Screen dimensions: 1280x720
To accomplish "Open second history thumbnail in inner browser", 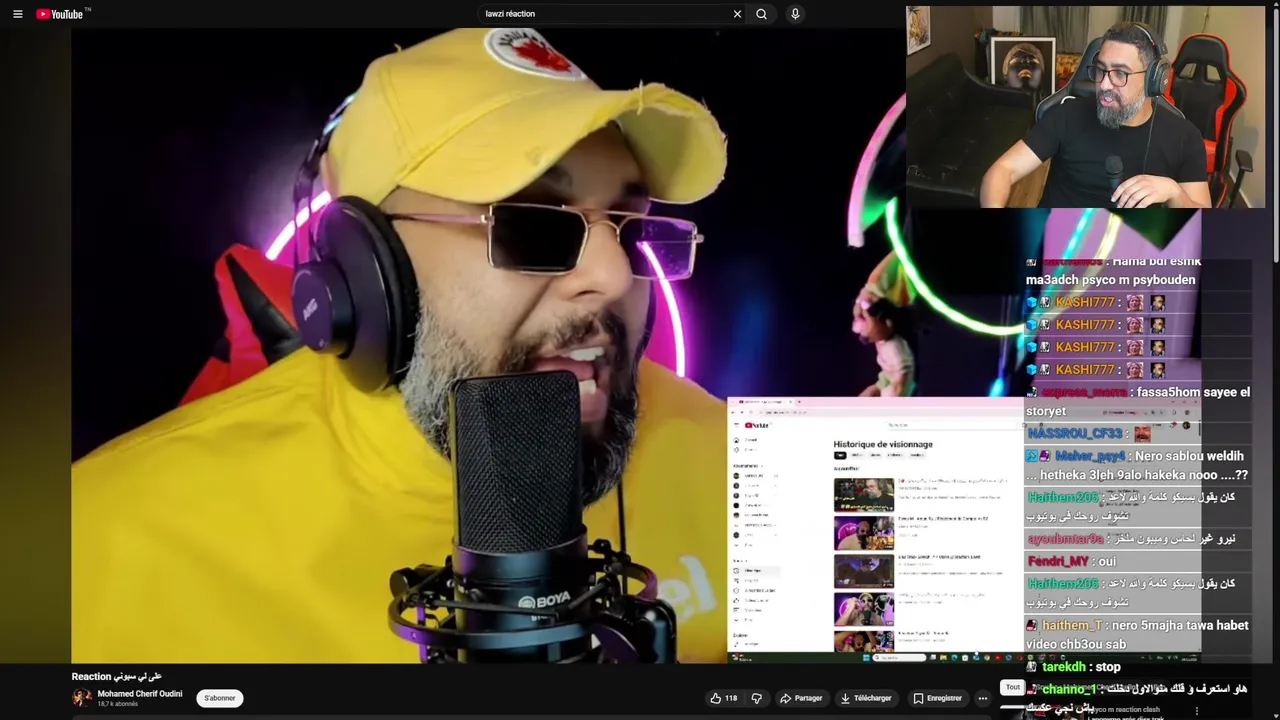I will tap(864, 533).
